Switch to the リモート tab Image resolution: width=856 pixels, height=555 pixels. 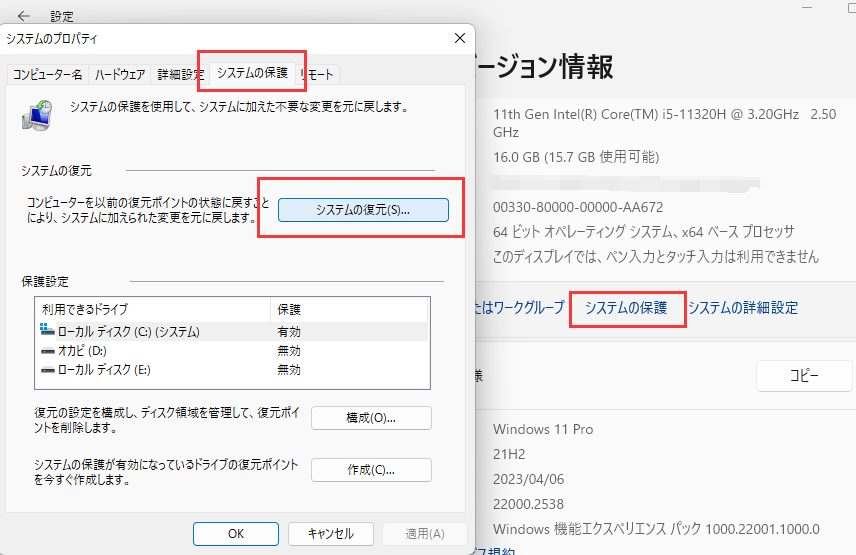click(317, 74)
